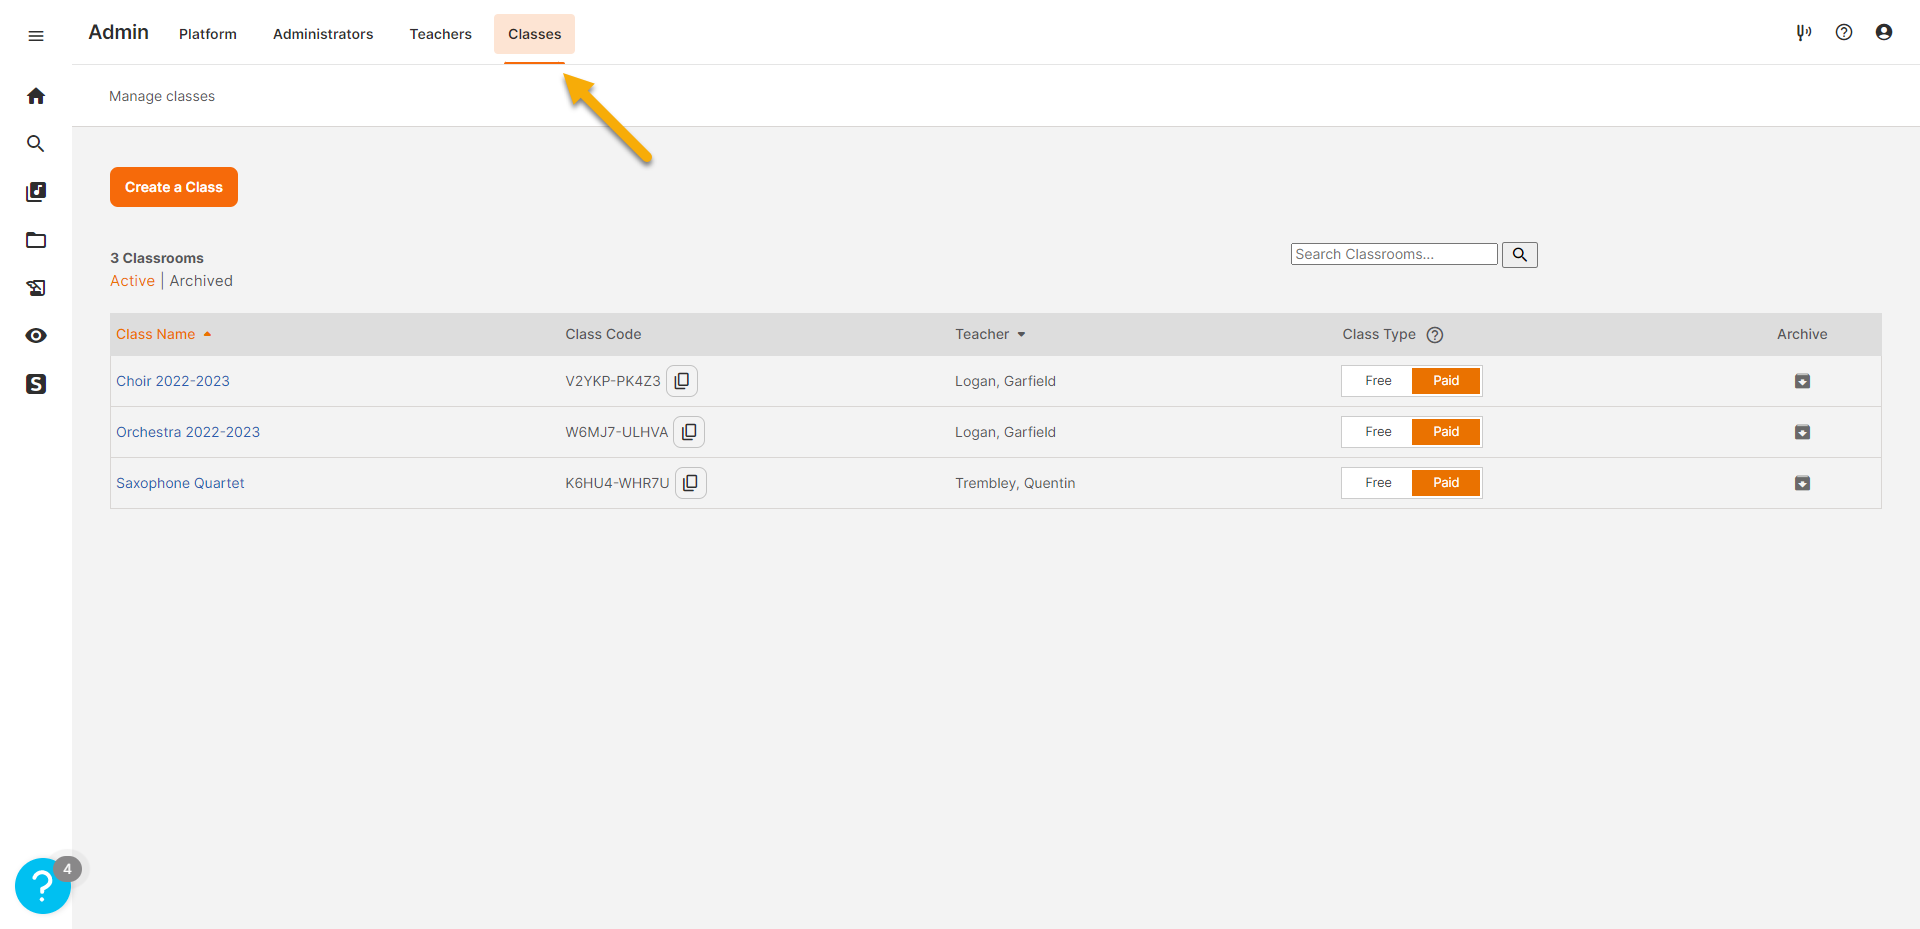The image size is (1920, 929).
Task: Open the tuner icon in top bar
Action: 1804,32
